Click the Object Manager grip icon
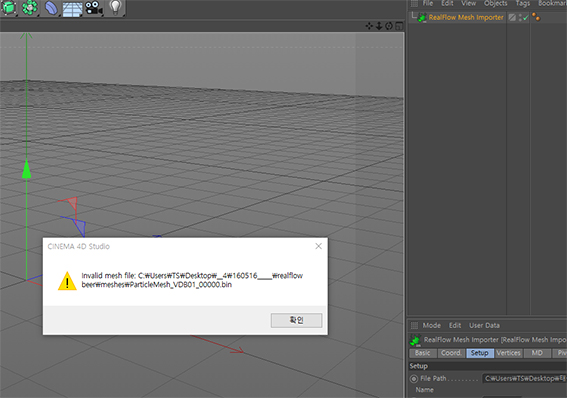This screenshot has height=398, width=567. coord(414,3)
